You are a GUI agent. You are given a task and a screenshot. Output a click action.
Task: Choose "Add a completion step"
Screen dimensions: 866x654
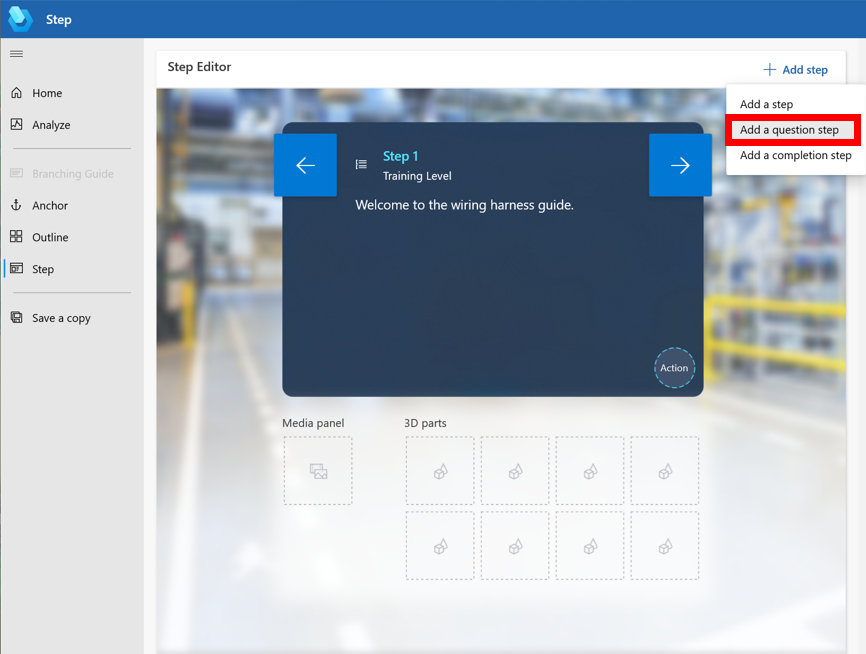click(794, 155)
